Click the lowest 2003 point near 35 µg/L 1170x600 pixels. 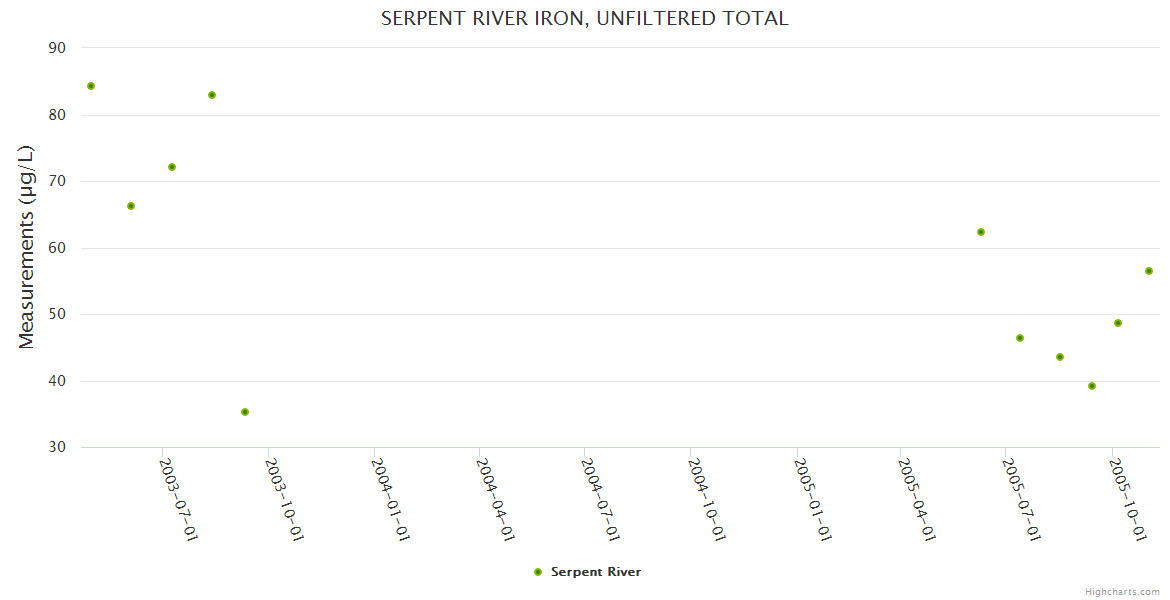point(245,412)
